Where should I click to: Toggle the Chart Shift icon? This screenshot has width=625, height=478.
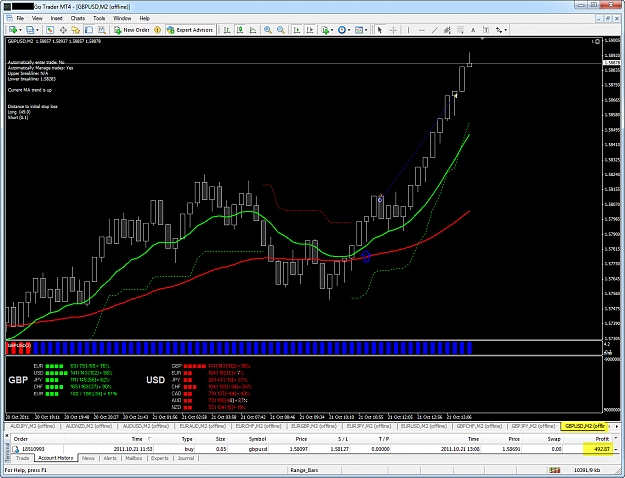(310, 30)
